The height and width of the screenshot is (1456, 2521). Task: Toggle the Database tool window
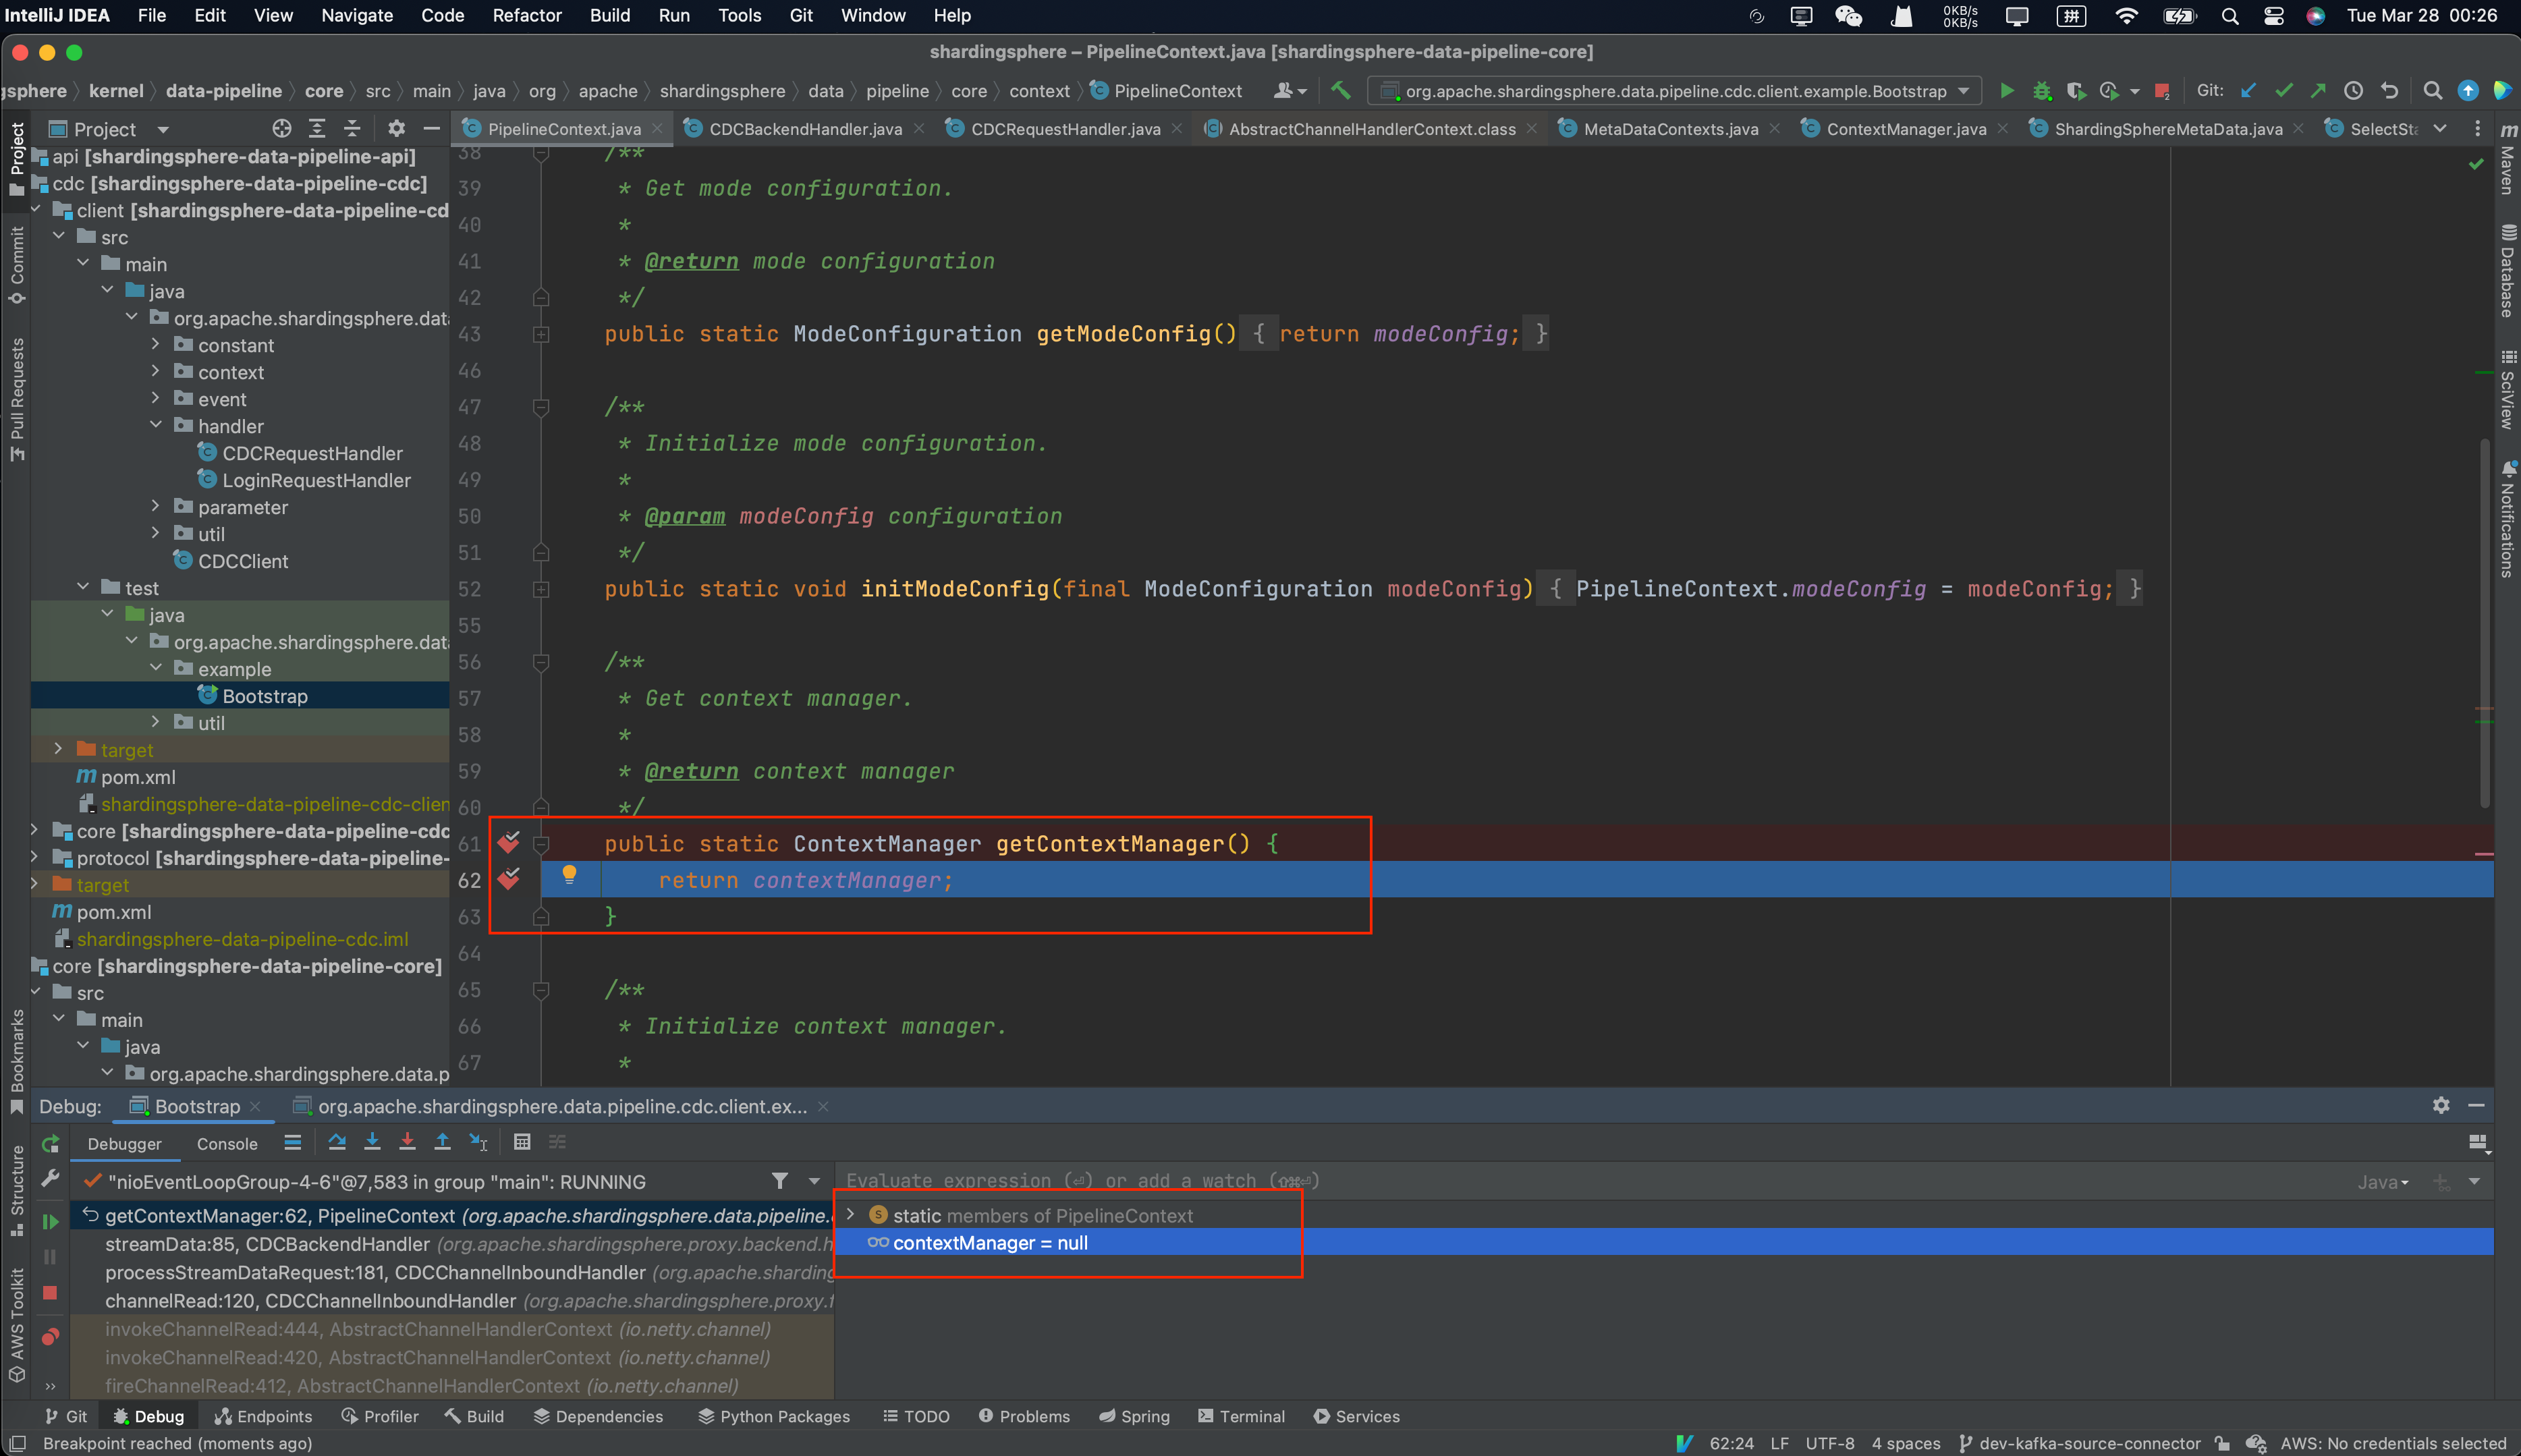pos(2507,271)
